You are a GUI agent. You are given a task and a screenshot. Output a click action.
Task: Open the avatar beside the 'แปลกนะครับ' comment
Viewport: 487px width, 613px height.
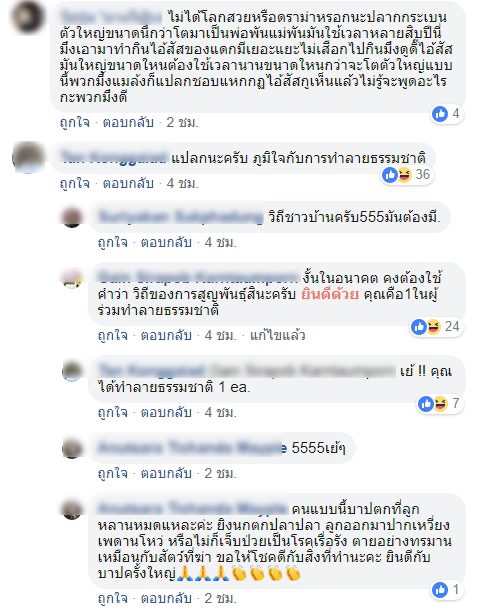tap(29, 158)
